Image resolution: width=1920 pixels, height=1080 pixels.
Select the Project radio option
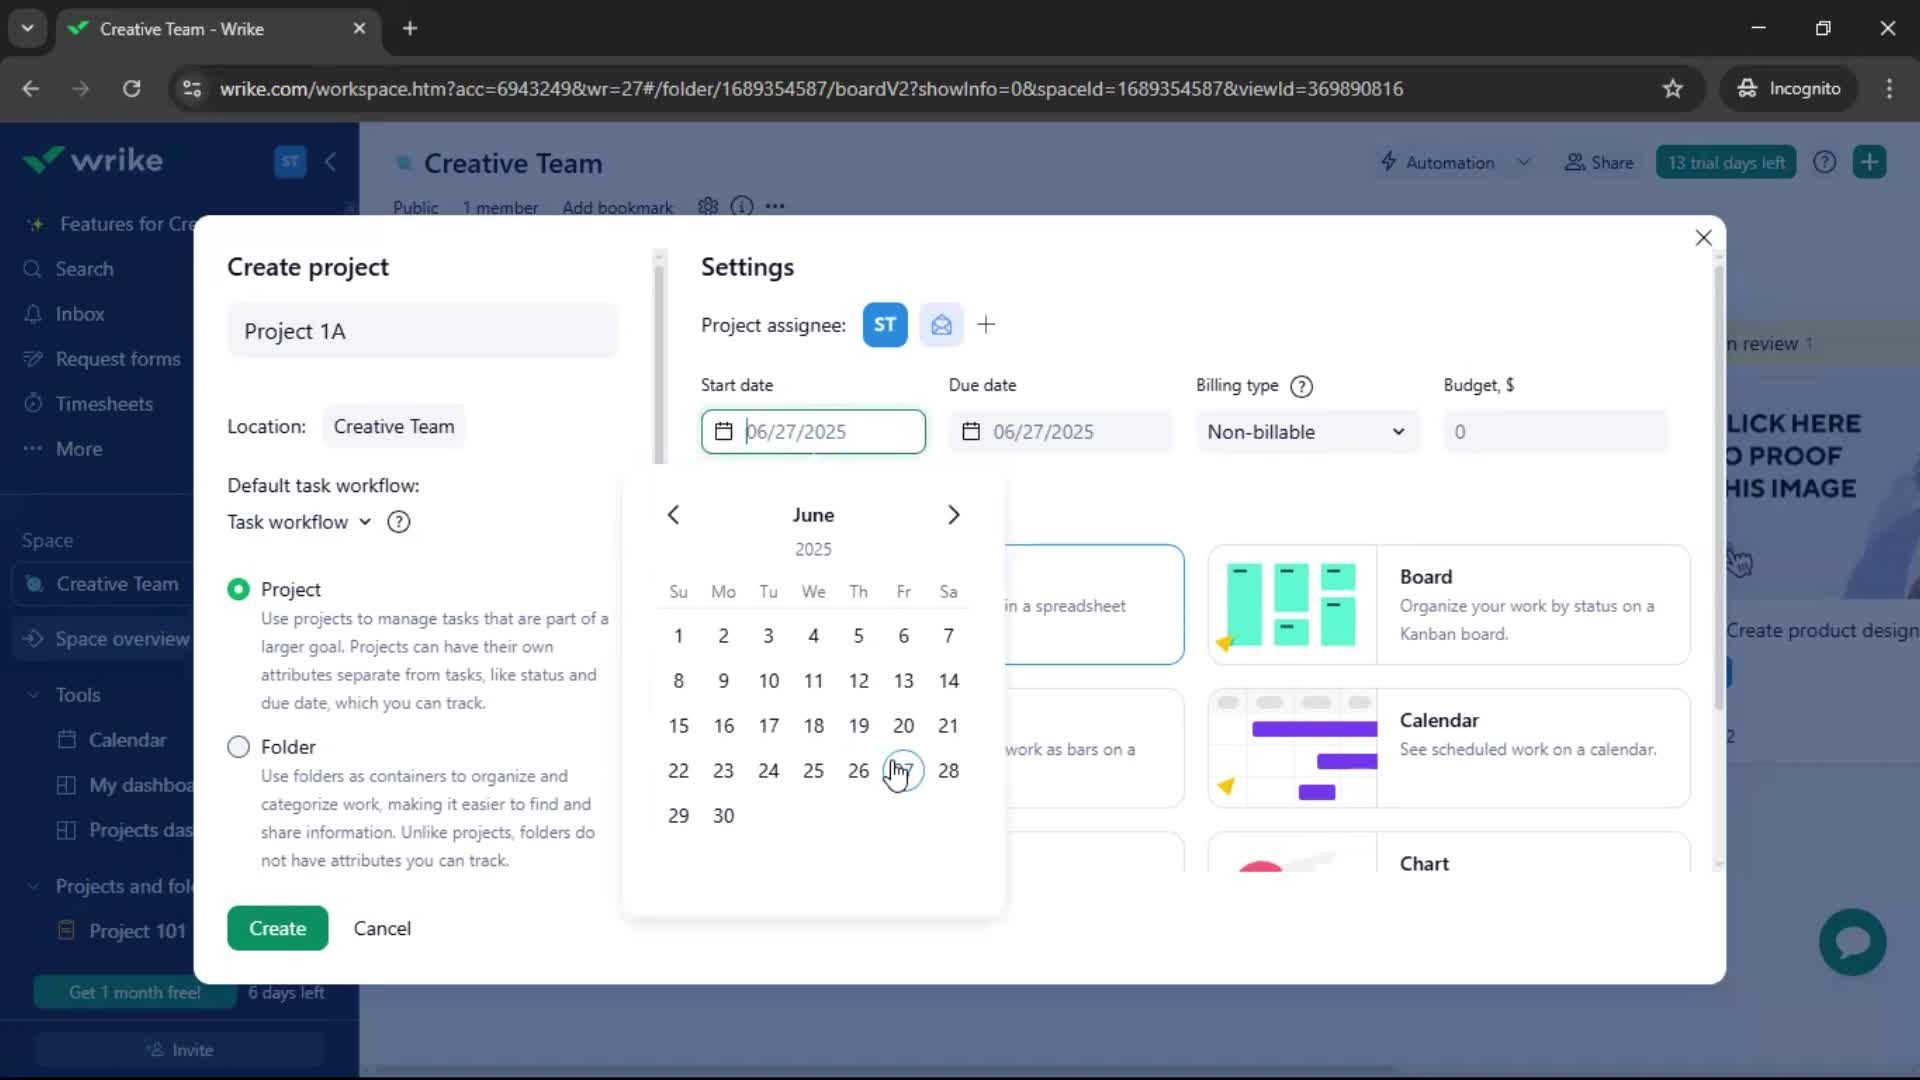coord(238,590)
